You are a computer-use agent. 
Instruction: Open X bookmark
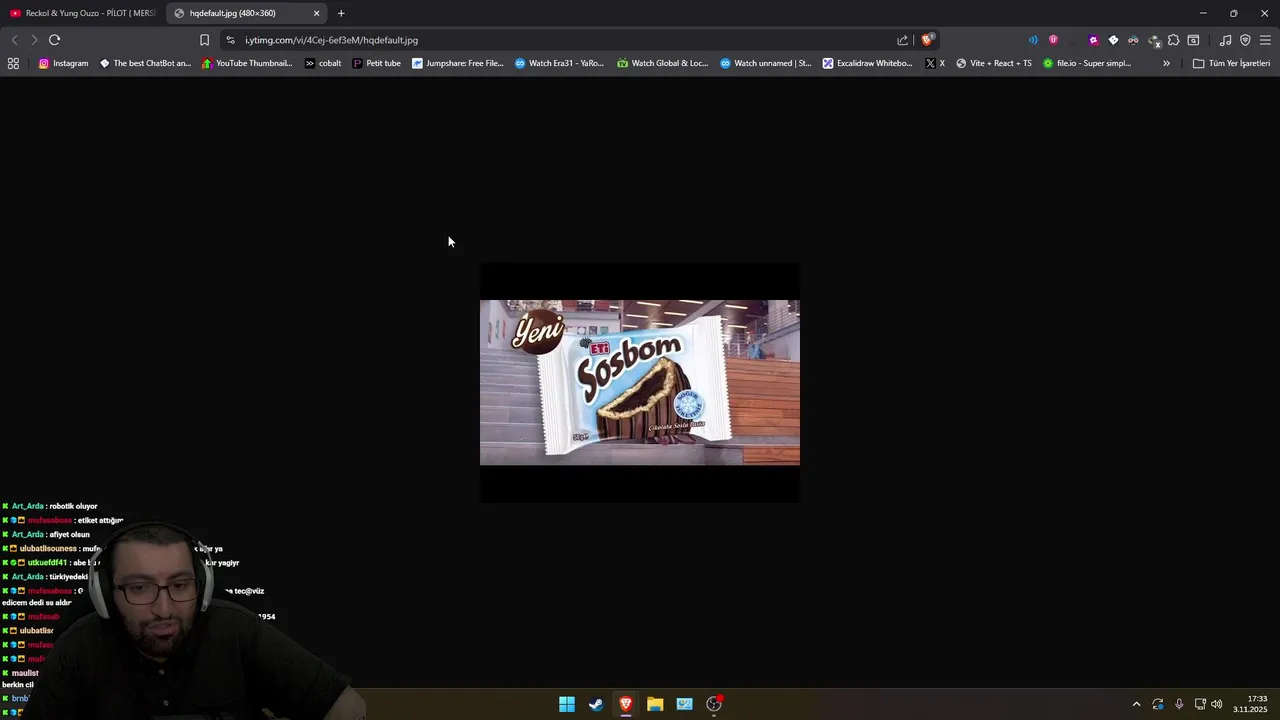(935, 63)
